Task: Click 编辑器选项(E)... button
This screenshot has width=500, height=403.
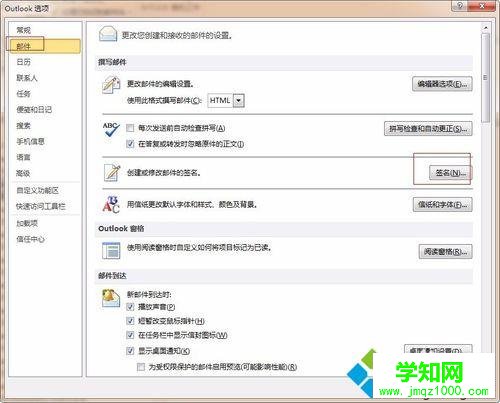Action: tap(442, 84)
